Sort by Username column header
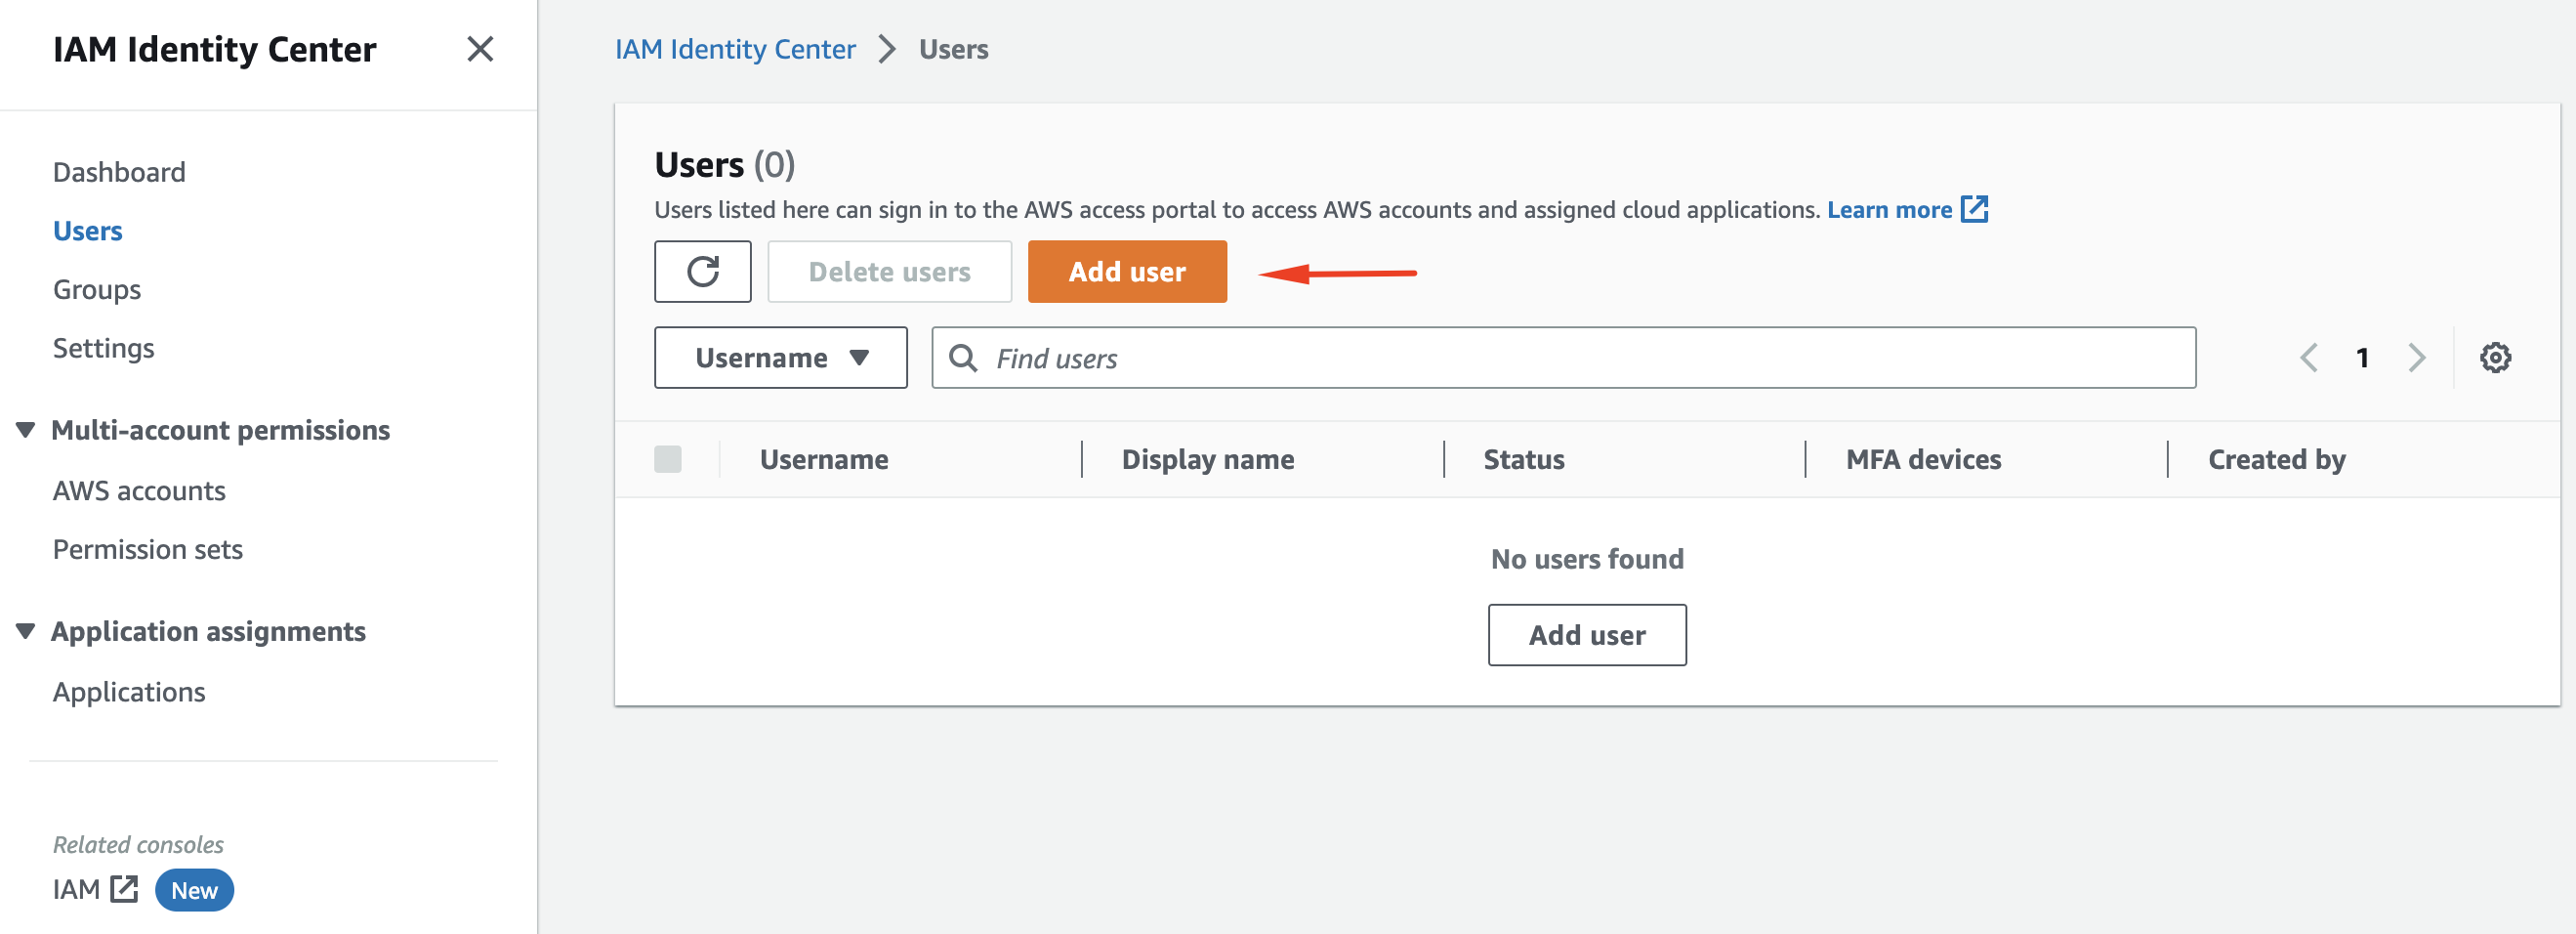The height and width of the screenshot is (934, 2576). tap(824, 459)
